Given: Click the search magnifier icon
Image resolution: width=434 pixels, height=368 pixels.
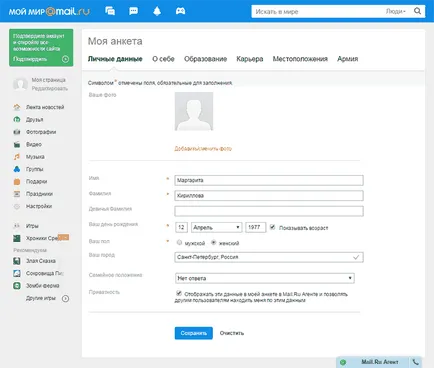Looking at the screenshot, I should tap(417, 11).
